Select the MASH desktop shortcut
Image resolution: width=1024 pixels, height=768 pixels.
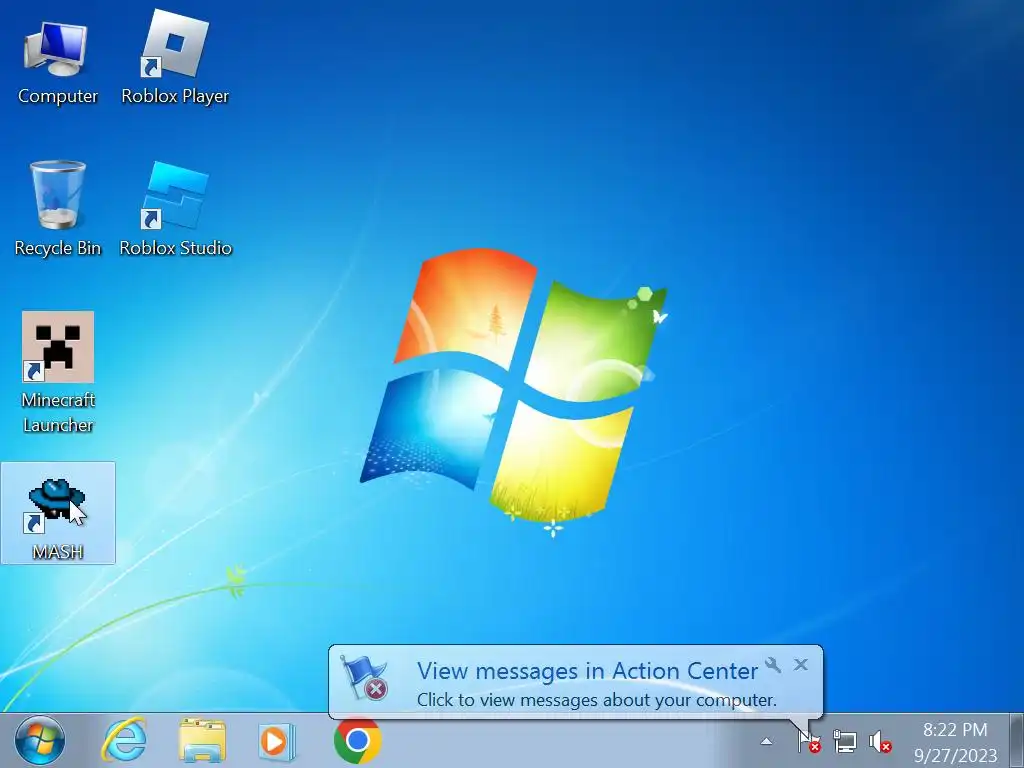pos(57,513)
